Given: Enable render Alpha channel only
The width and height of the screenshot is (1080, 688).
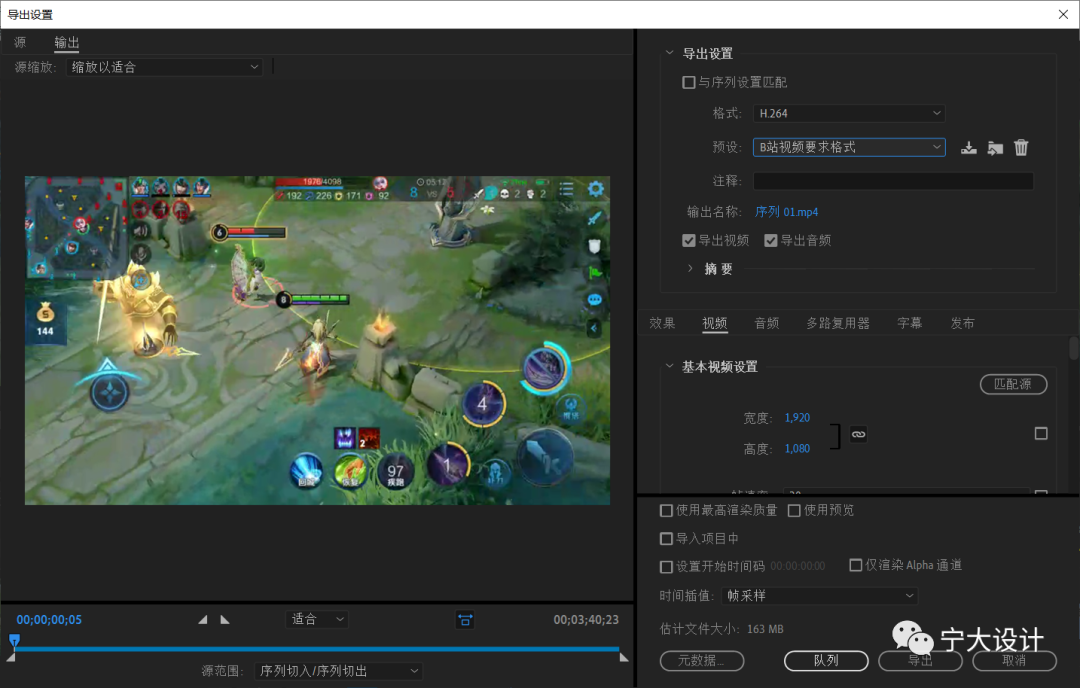Looking at the screenshot, I should point(855,565).
